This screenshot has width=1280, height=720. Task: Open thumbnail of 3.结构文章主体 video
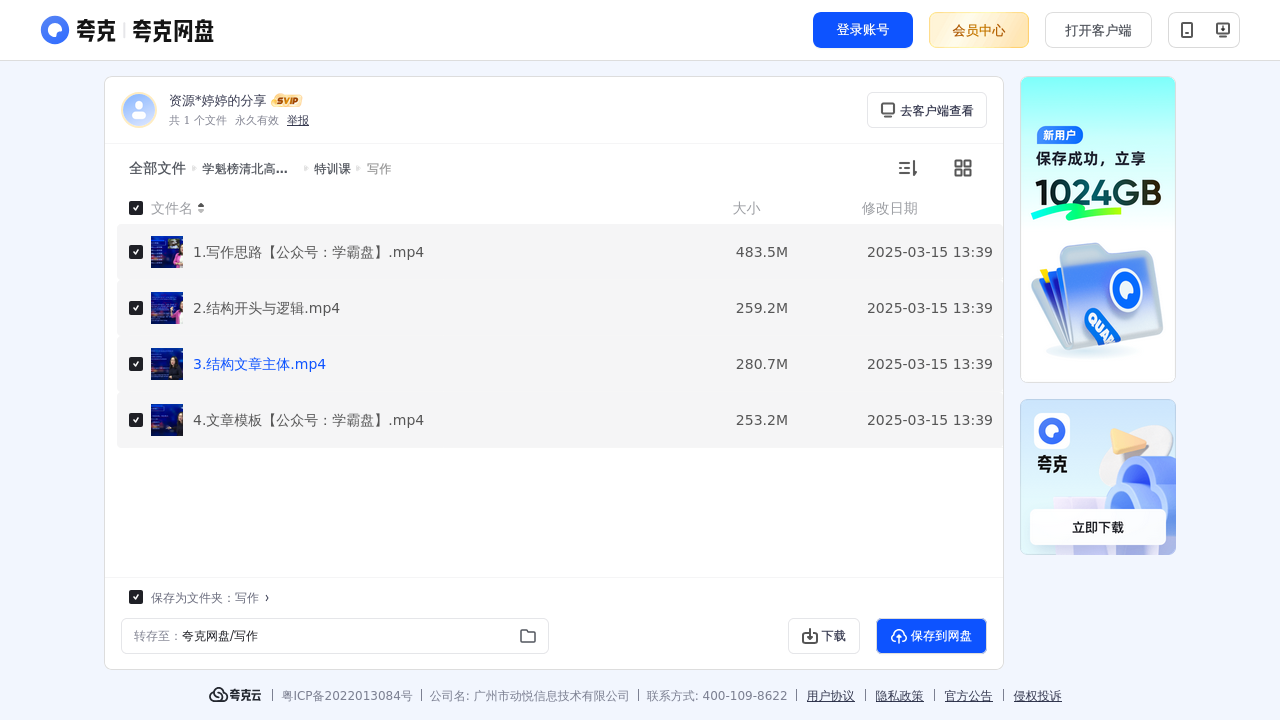[x=167, y=364]
